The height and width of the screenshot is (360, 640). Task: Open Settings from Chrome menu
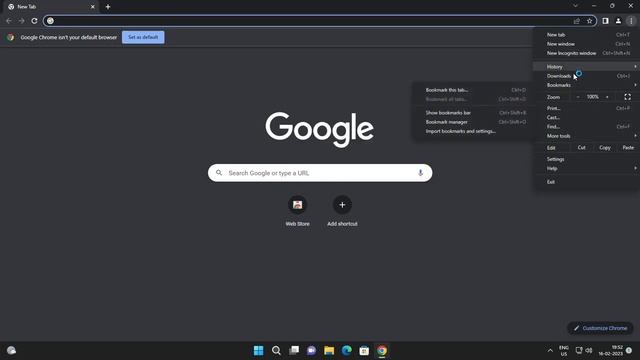[586, 159]
